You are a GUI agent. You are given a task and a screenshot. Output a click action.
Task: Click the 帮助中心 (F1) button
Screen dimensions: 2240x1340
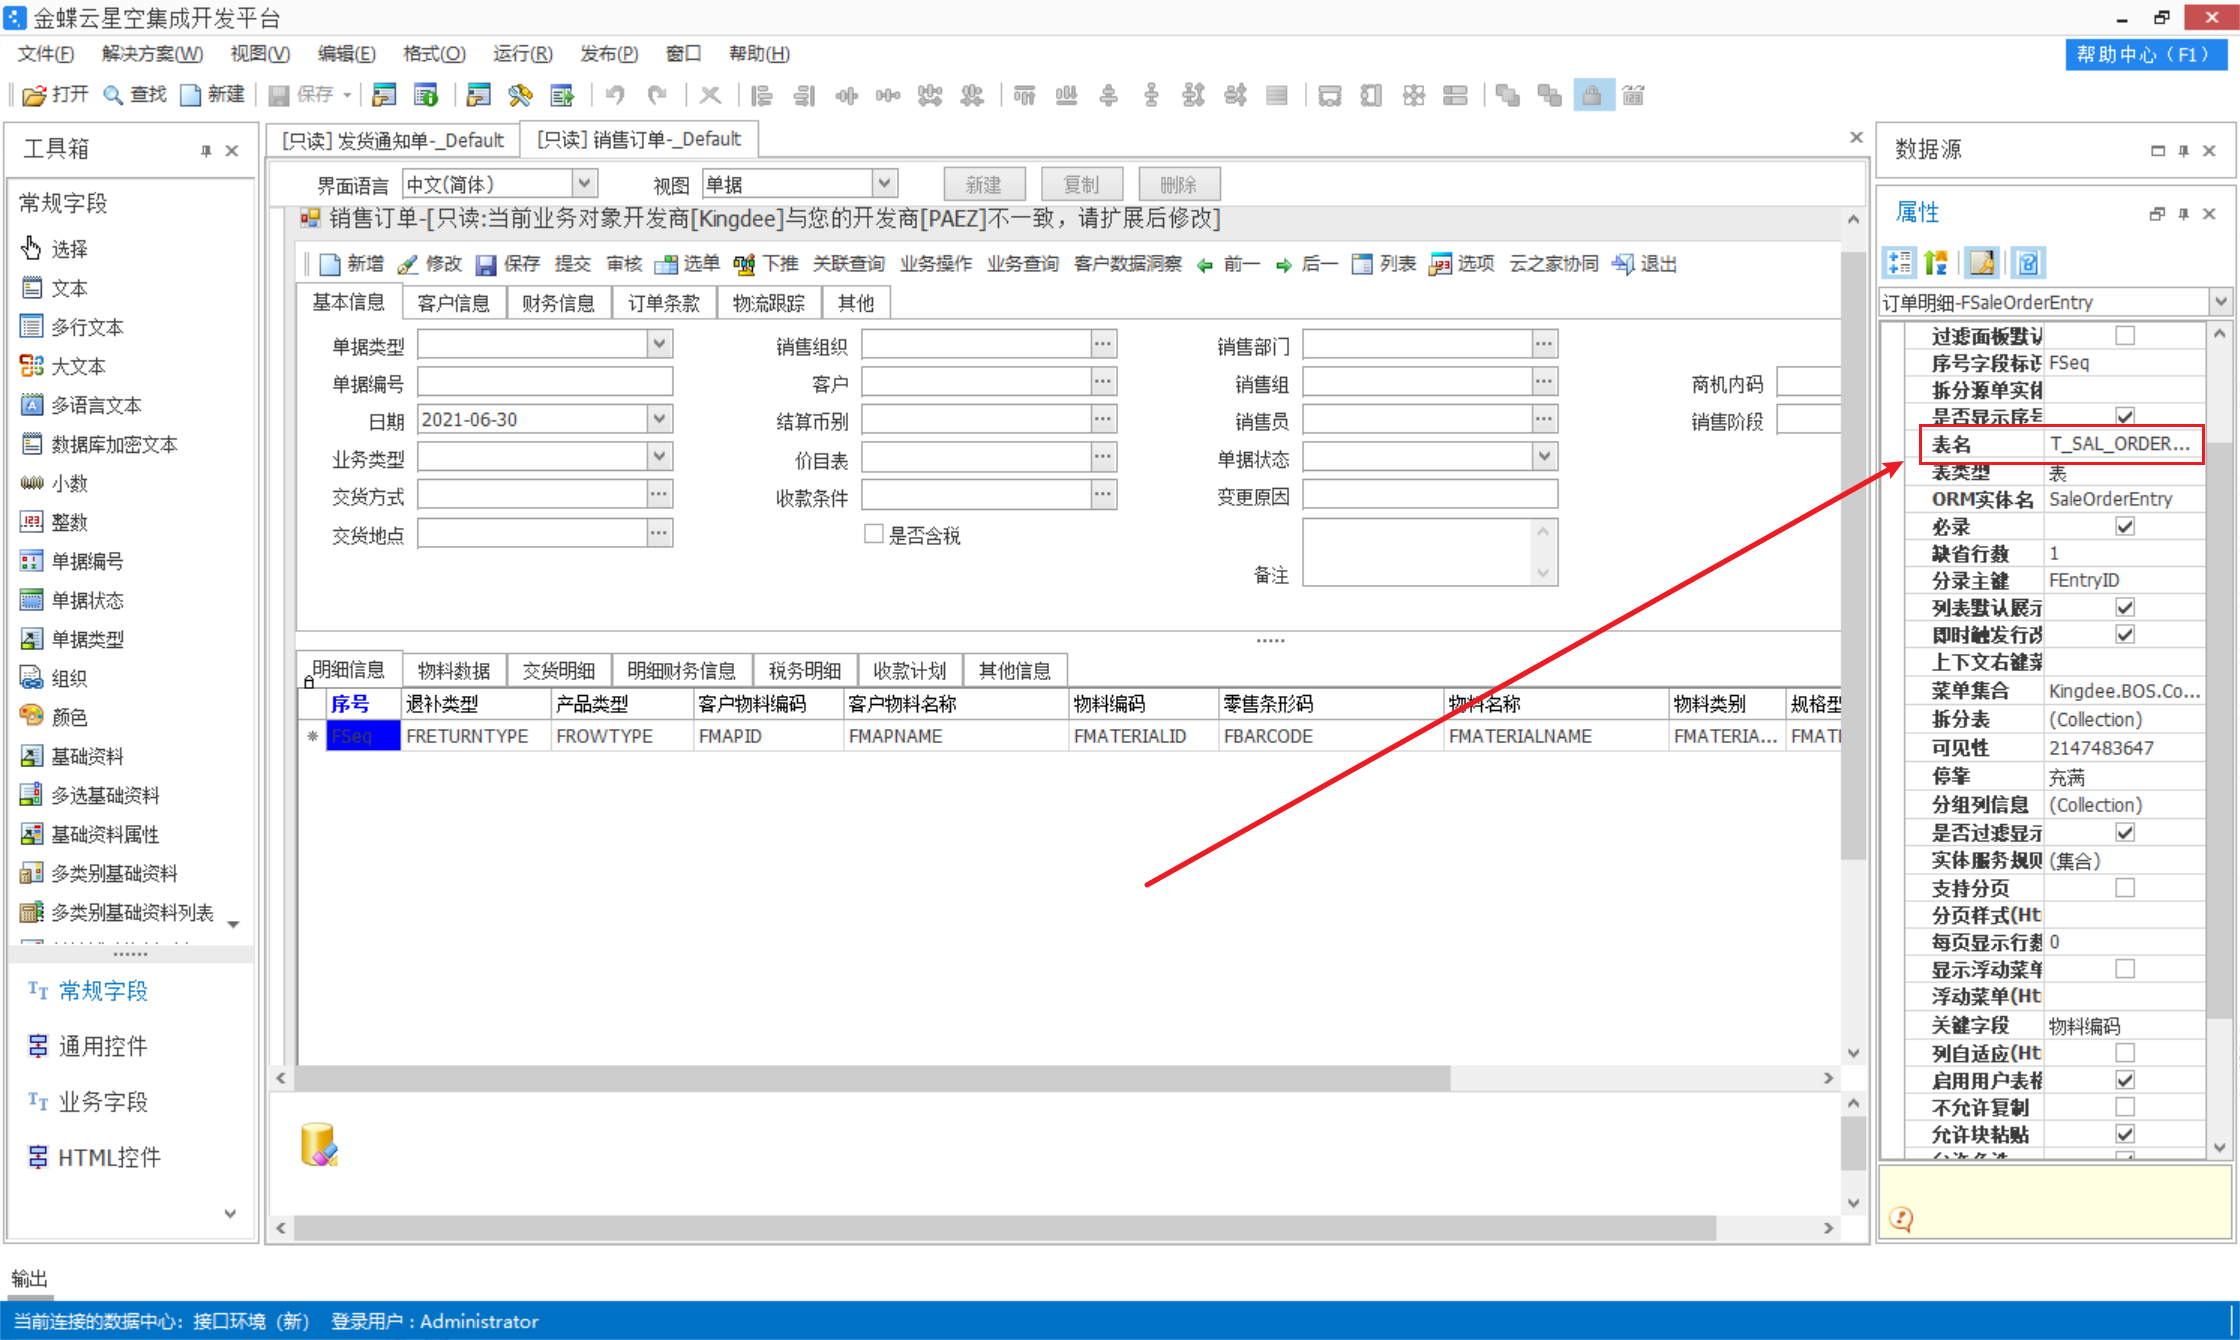pyautogui.click(x=2146, y=54)
